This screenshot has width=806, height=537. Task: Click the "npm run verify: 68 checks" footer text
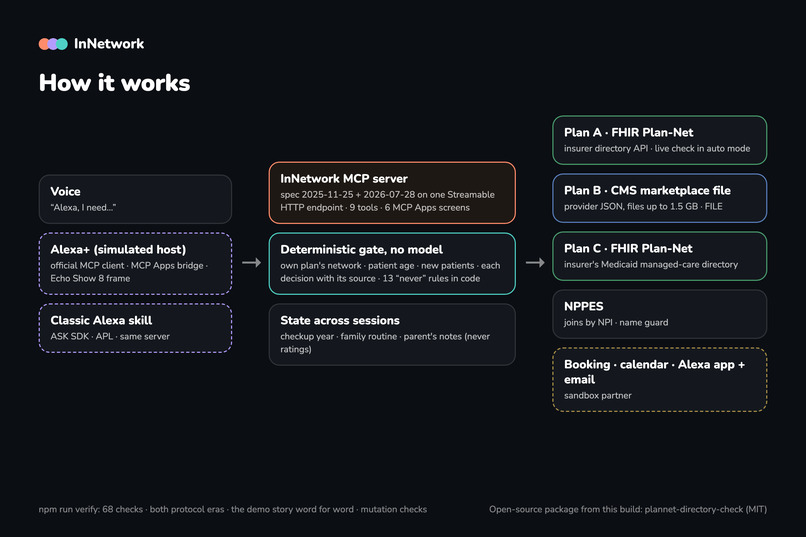(90, 509)
